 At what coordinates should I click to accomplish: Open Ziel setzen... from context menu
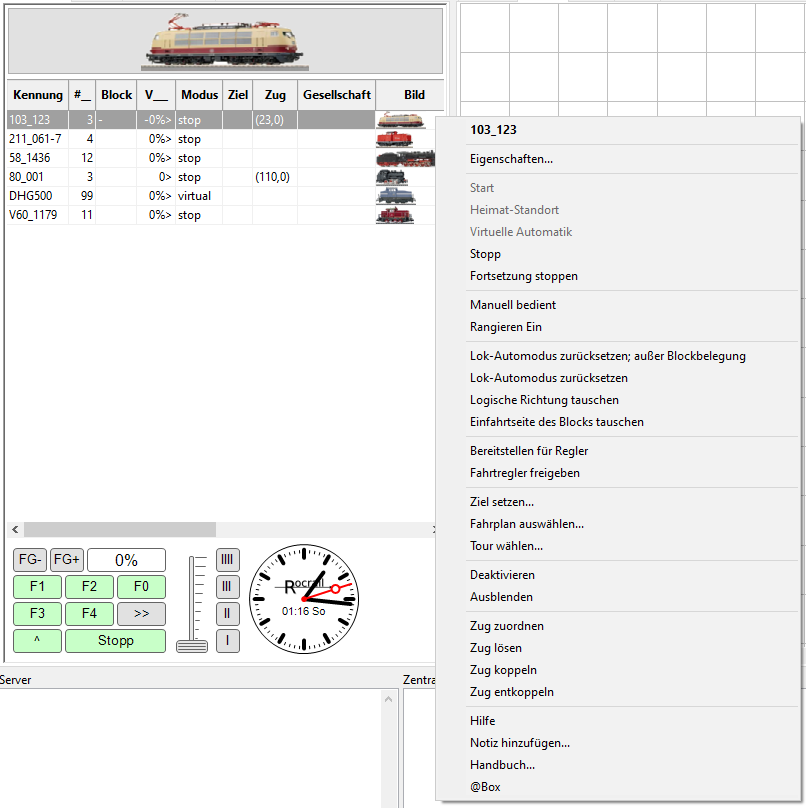[x=502, y=502]
